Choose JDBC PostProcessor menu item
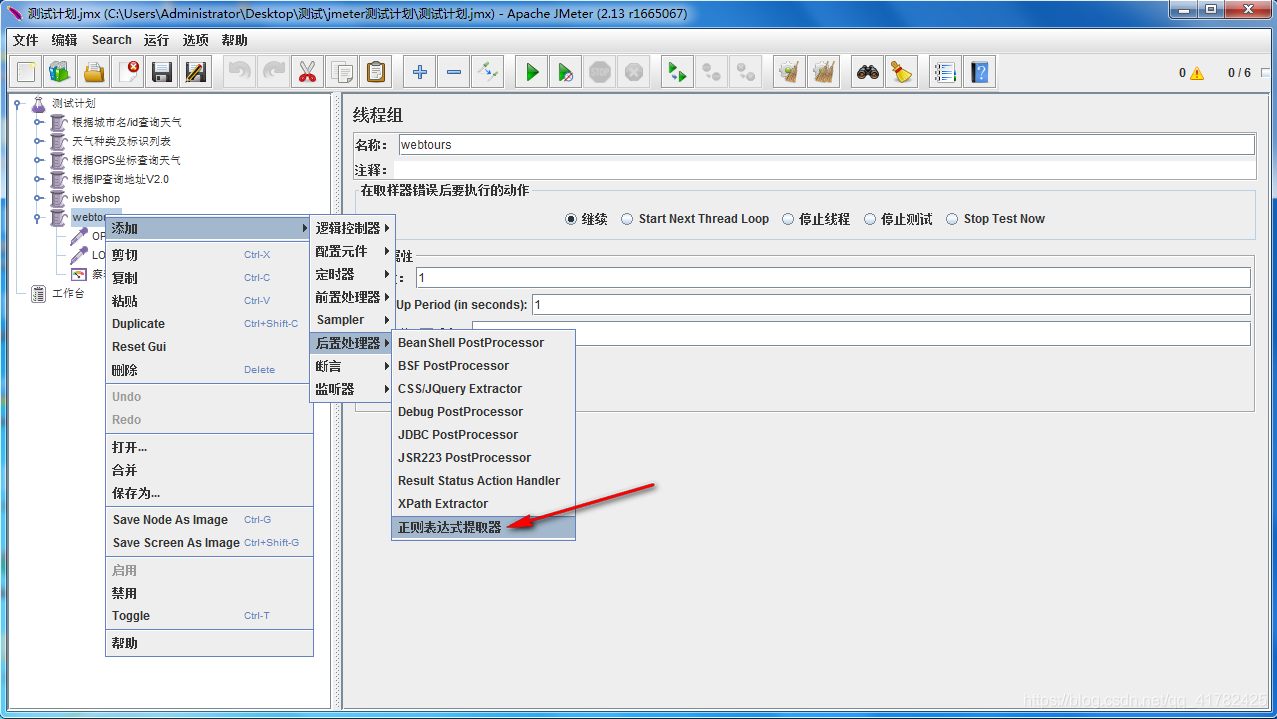 483,435
